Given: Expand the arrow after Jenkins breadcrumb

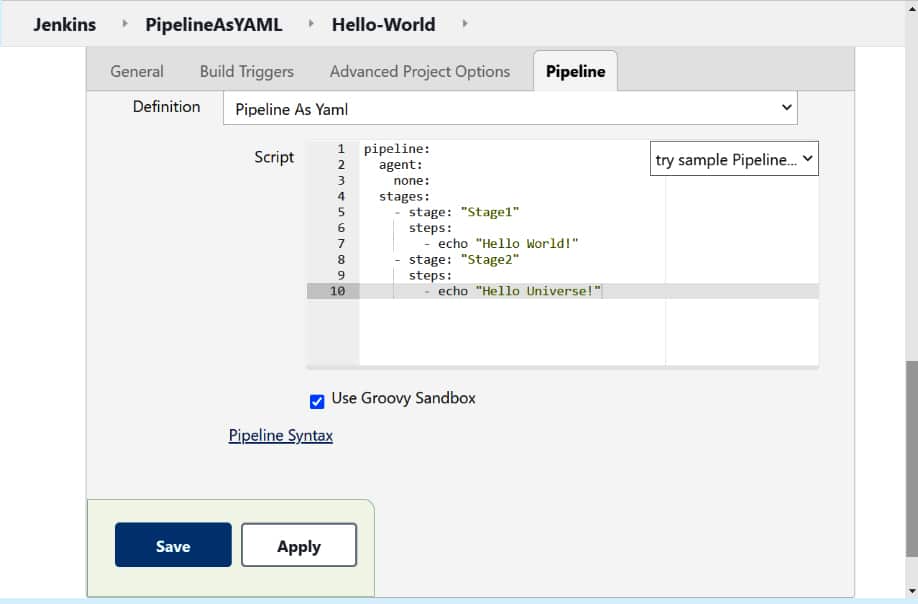Looking at the screenshot, I should [125, 24].
